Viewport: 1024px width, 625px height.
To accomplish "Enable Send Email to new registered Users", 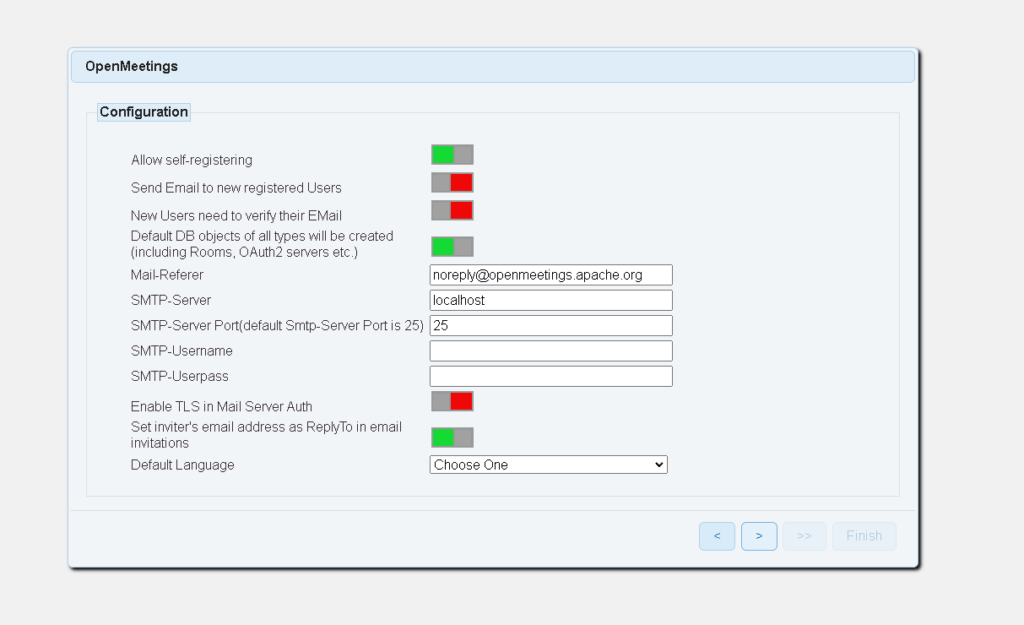I will (452, 182).
